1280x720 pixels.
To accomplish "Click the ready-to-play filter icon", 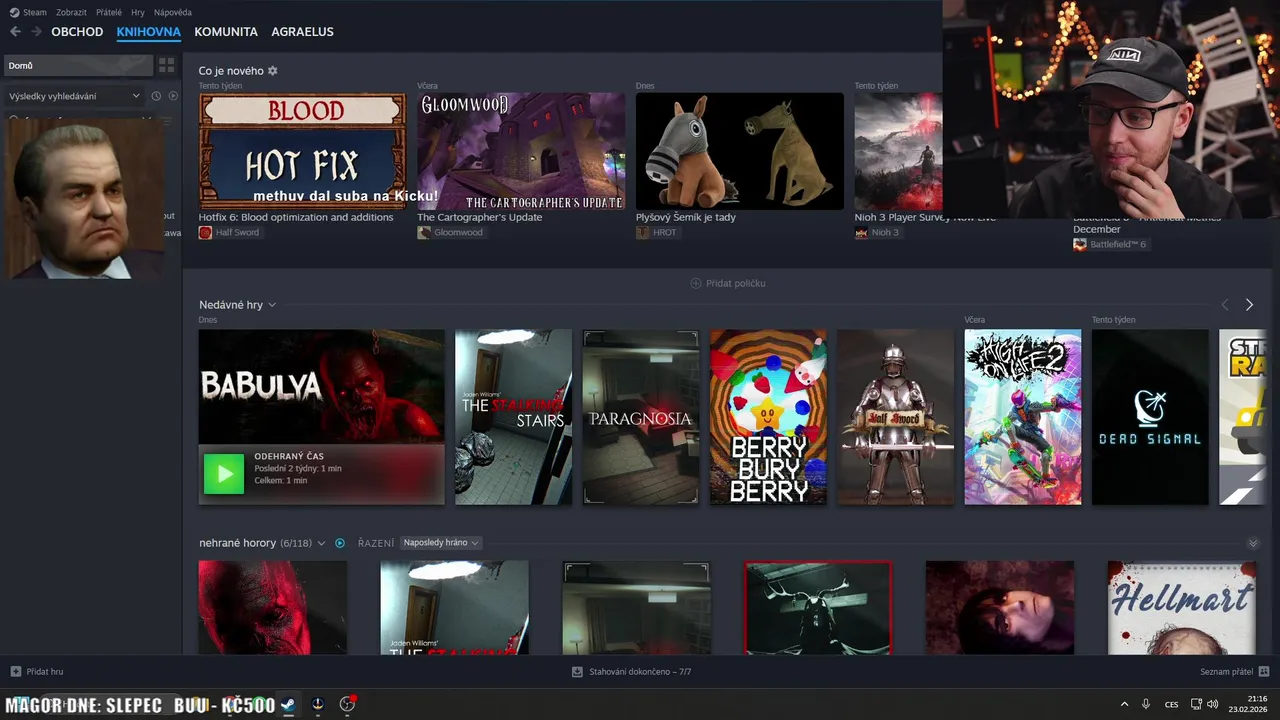I will (173, 96).
